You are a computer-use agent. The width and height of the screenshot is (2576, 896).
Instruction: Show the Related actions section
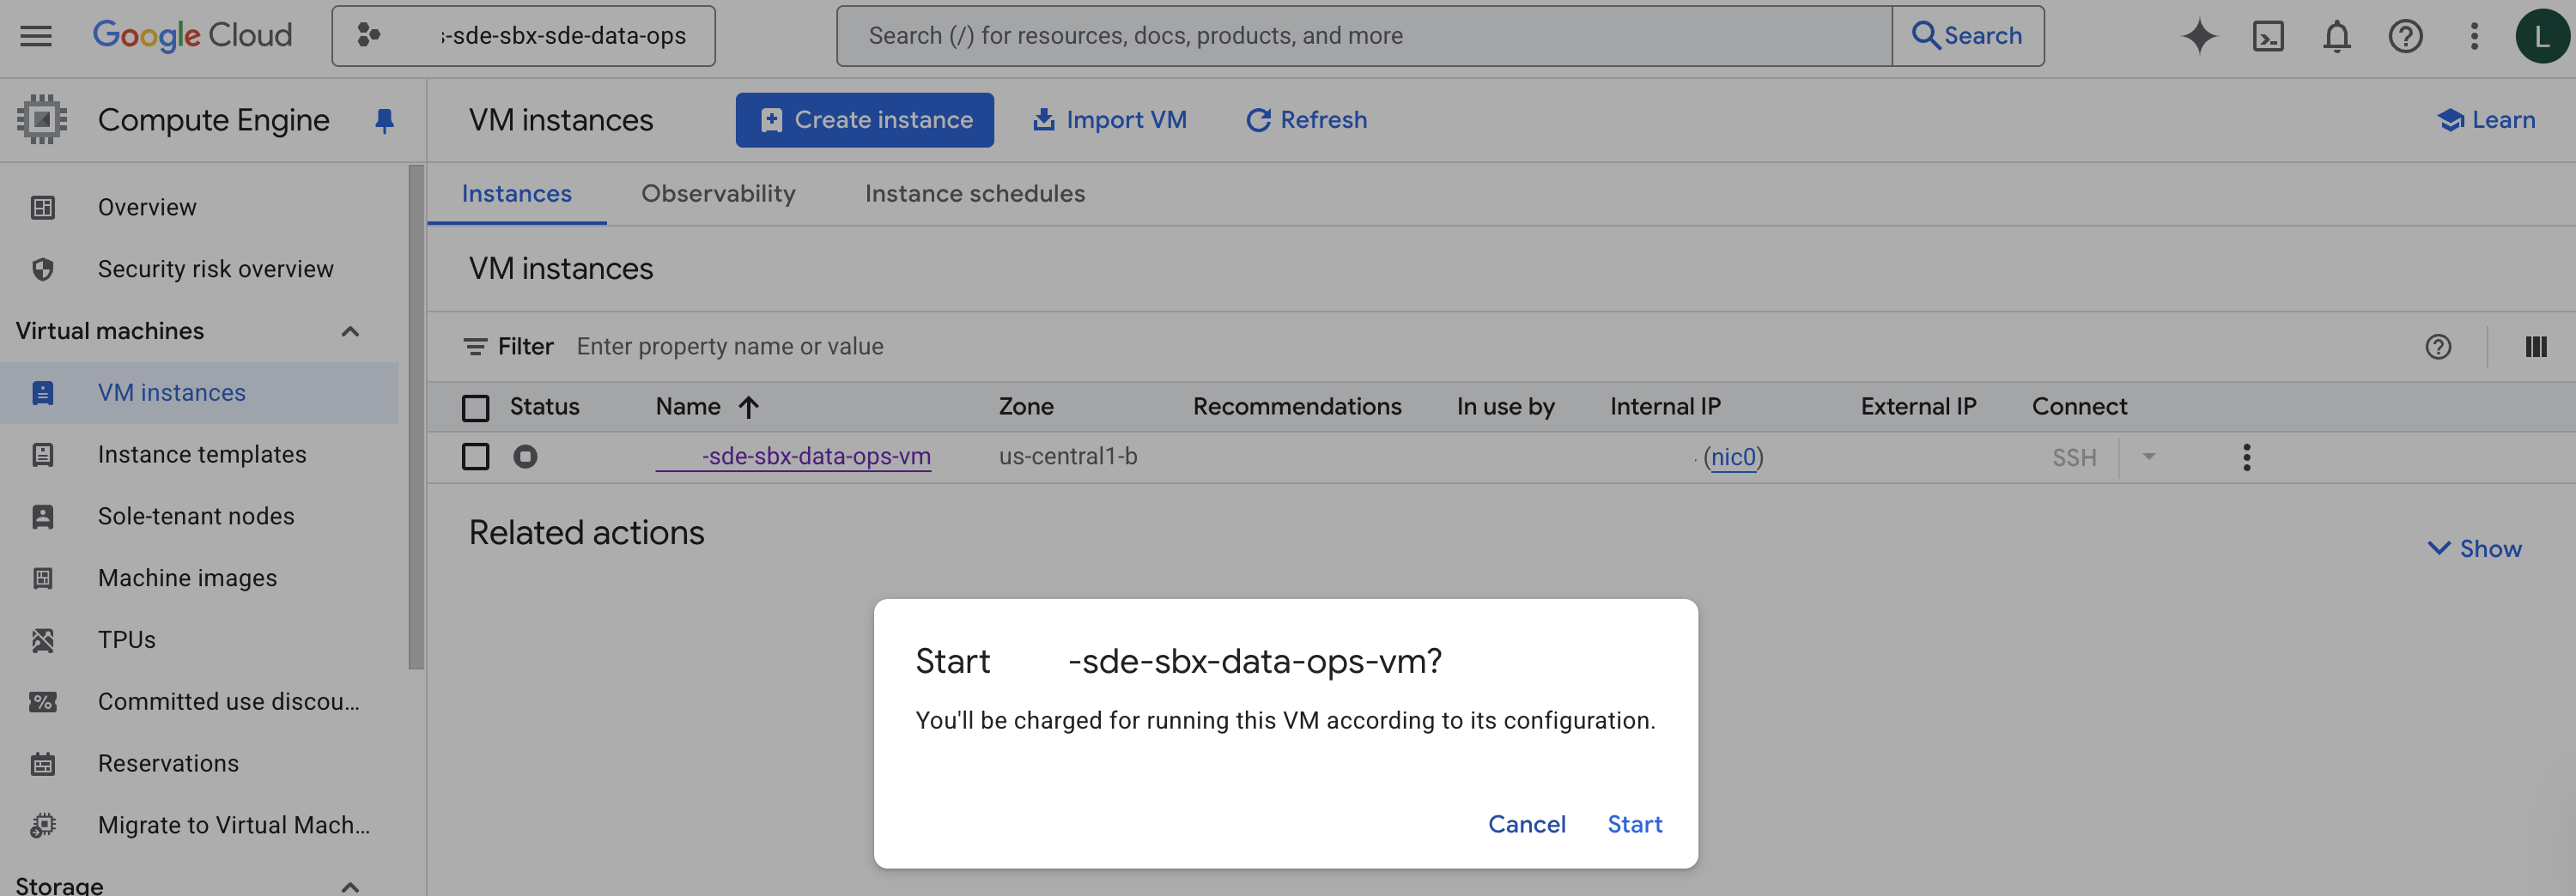(2475, 549)
